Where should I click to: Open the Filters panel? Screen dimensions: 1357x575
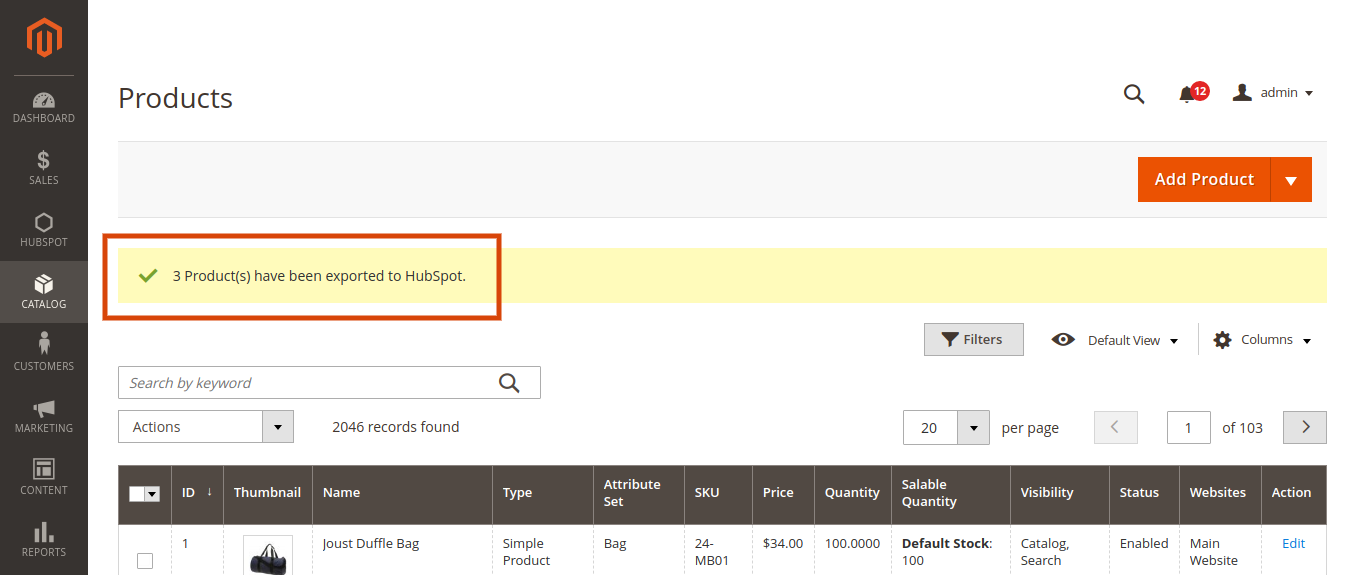tap(974, 340)
